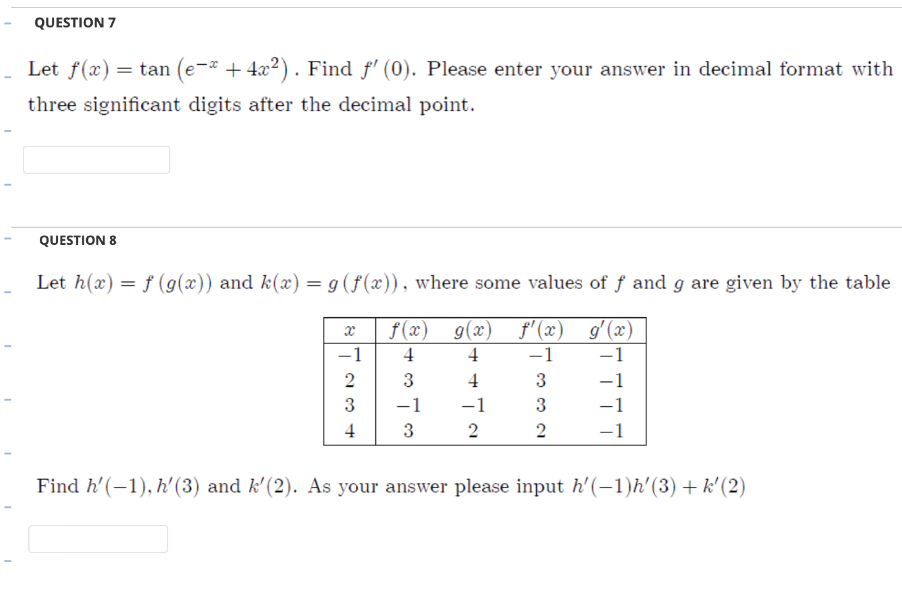Click the dash marker left of Question 7 answer box

tap(8, 130)
